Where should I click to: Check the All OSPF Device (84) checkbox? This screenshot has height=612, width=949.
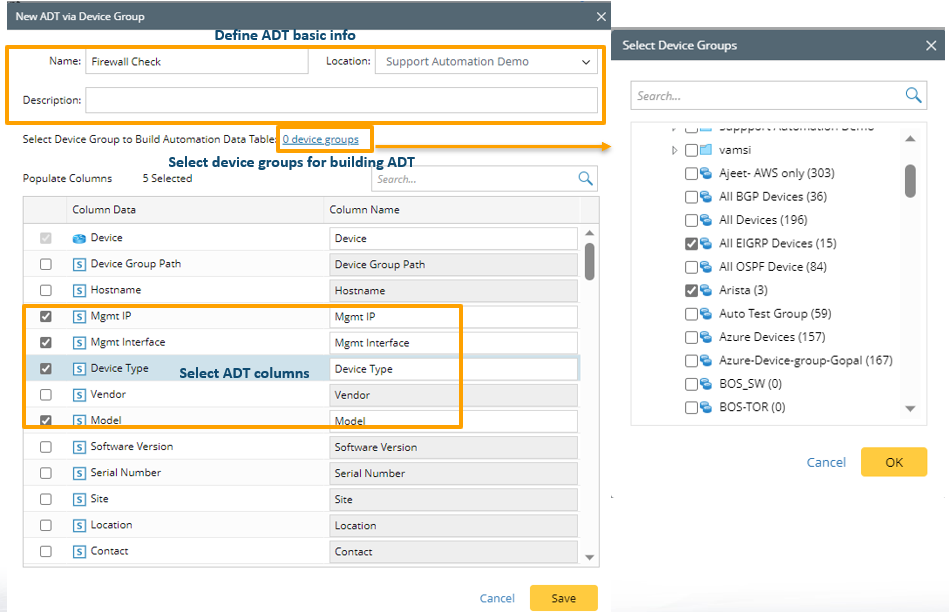(x=692, y=267)
